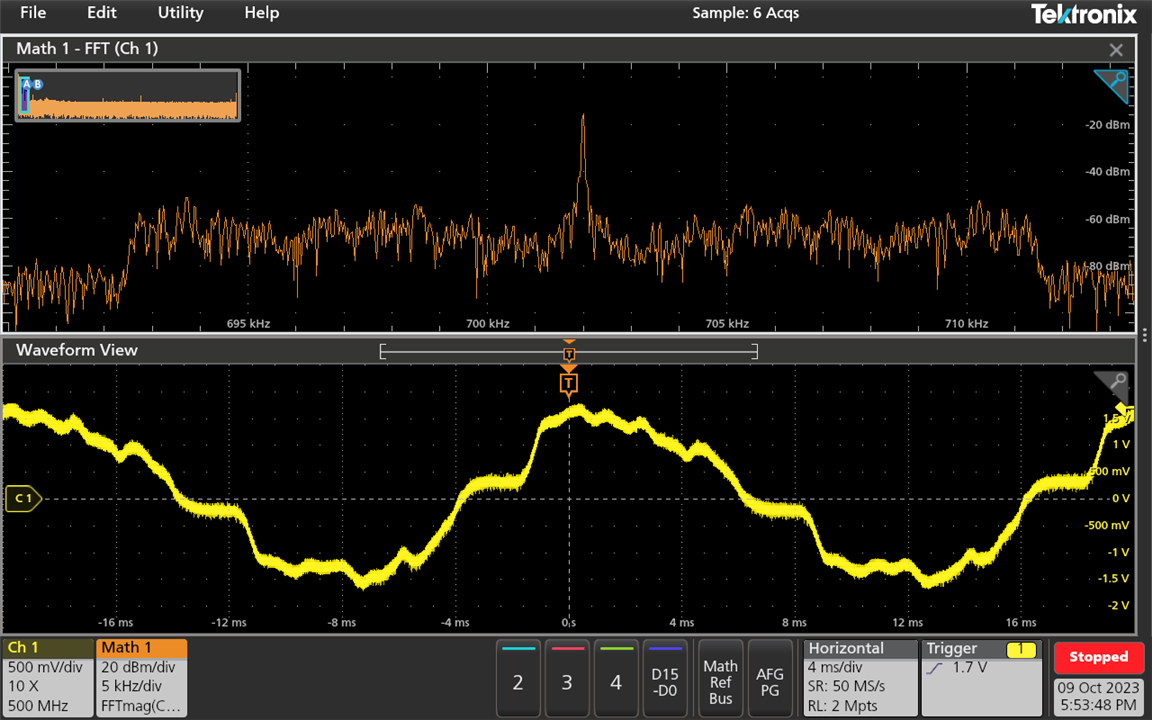Open the Math 1 settings badge
Image resolution: width=1152 pixels, height=720 pixels.
tap(142, 677)
